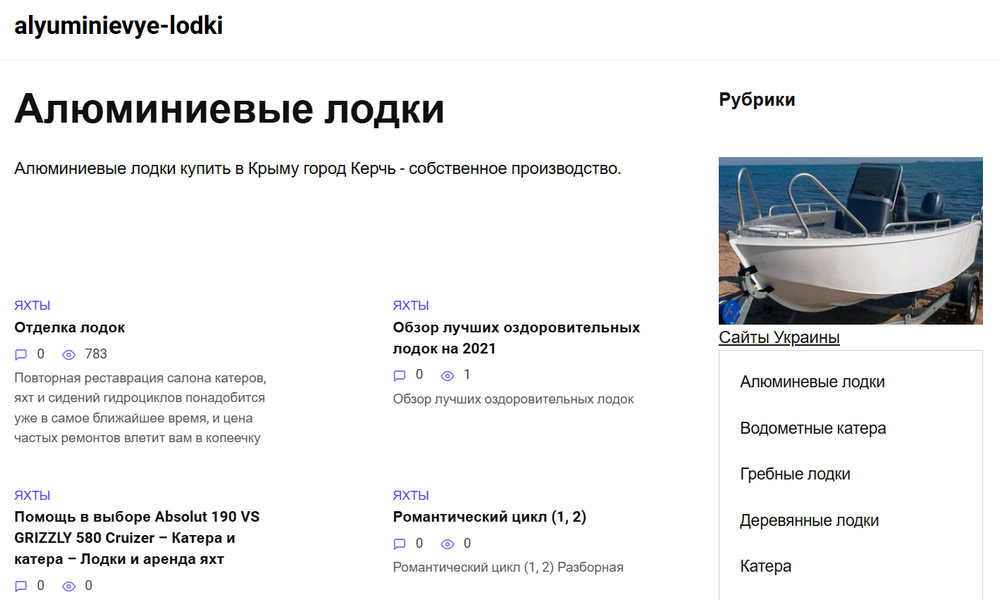Click the views eye icon showing 783
Viewport: 1000px width, 600px height.
[68, 353]
